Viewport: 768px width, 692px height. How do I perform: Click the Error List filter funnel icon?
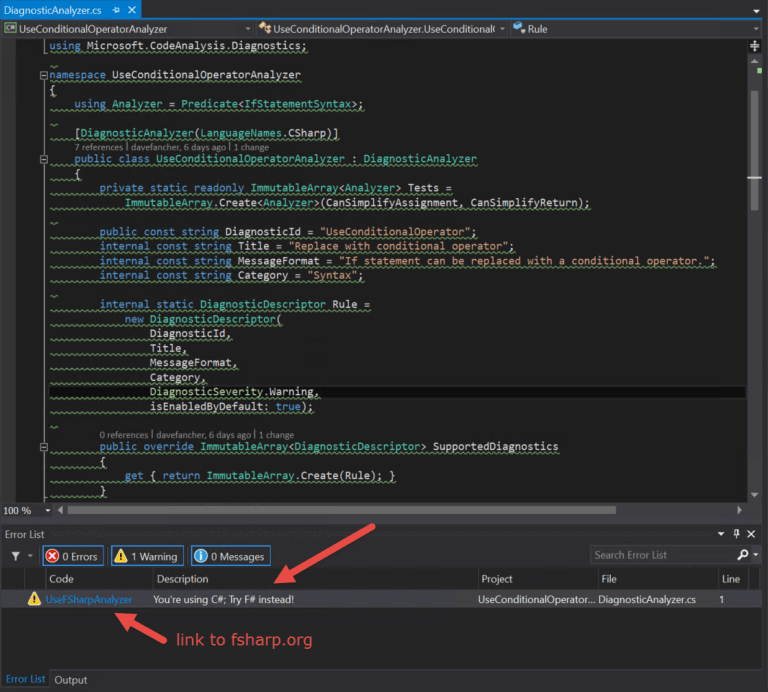pyautogui.click(x=16, y=556)
